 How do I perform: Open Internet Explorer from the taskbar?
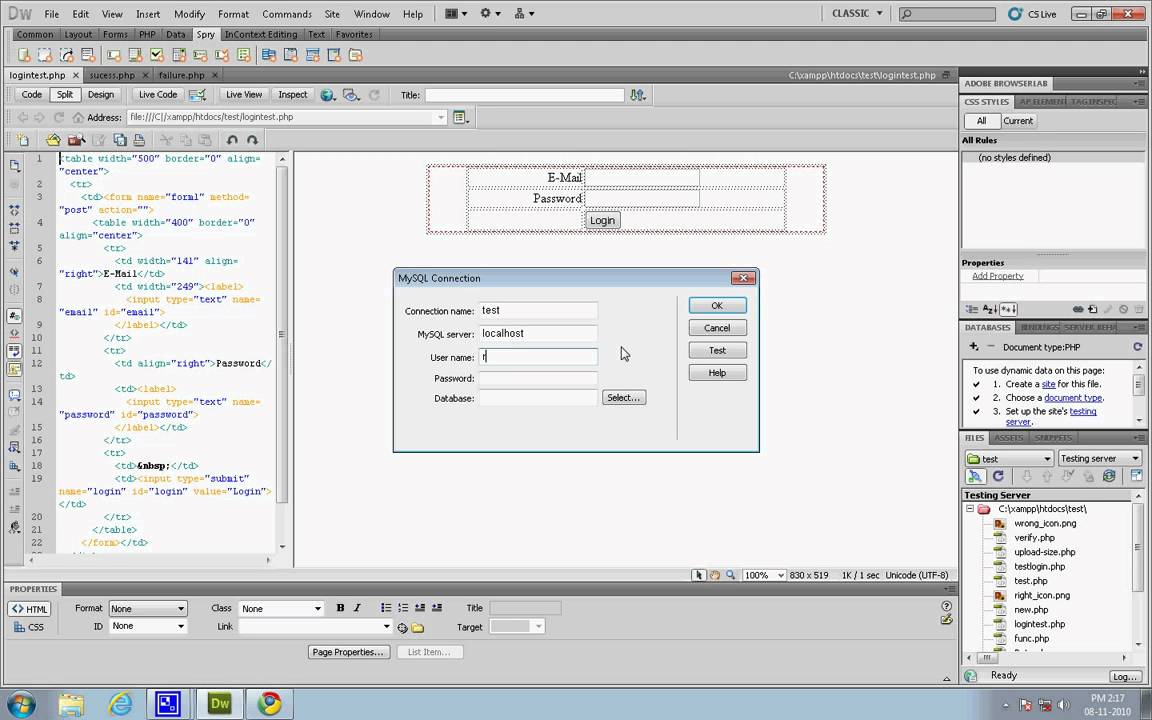(120, 703)
